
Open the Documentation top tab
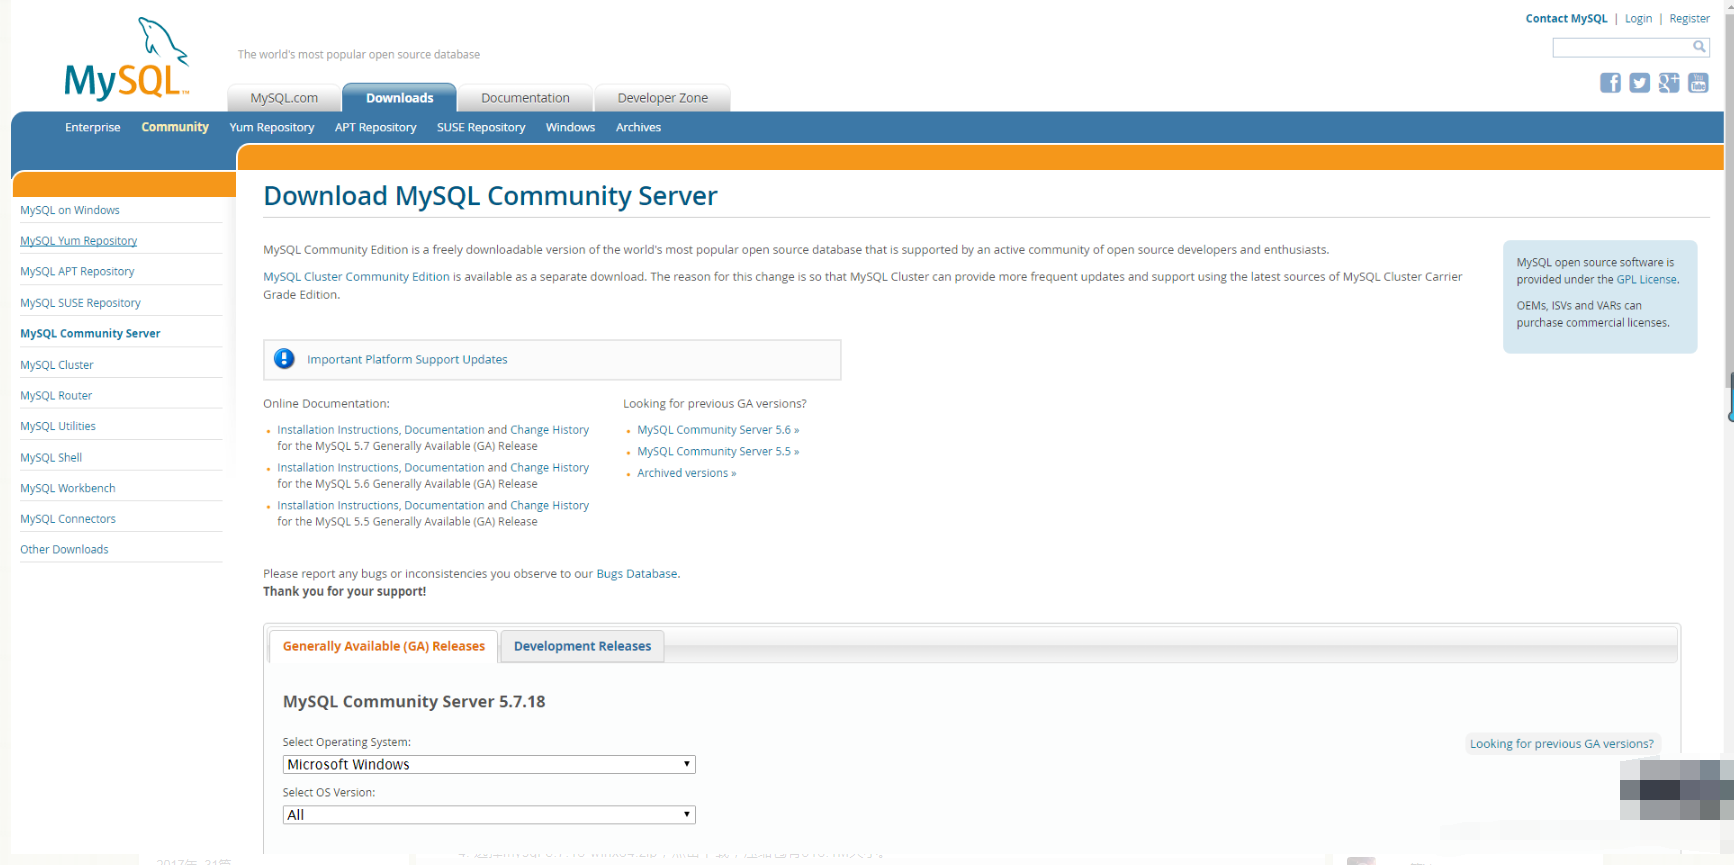click(x=525, y=98)
